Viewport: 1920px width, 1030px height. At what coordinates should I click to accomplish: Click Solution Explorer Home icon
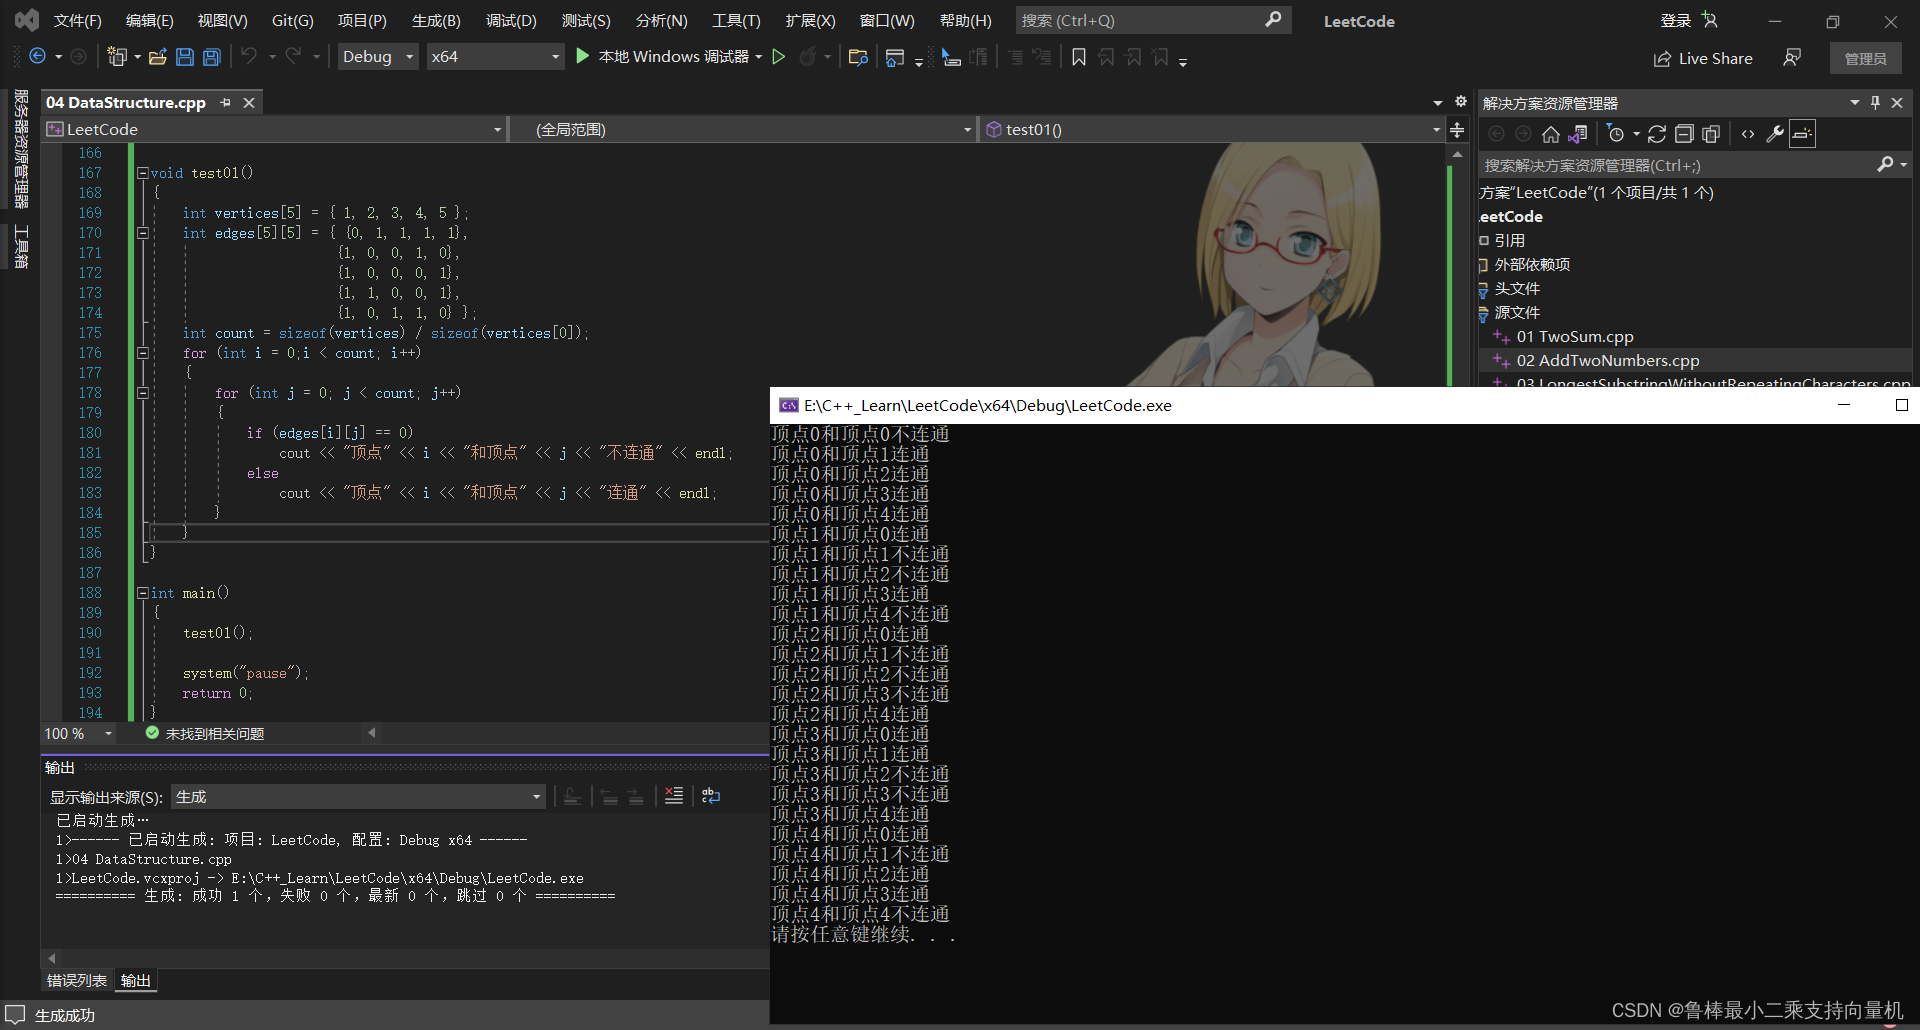click(1551, 134)
